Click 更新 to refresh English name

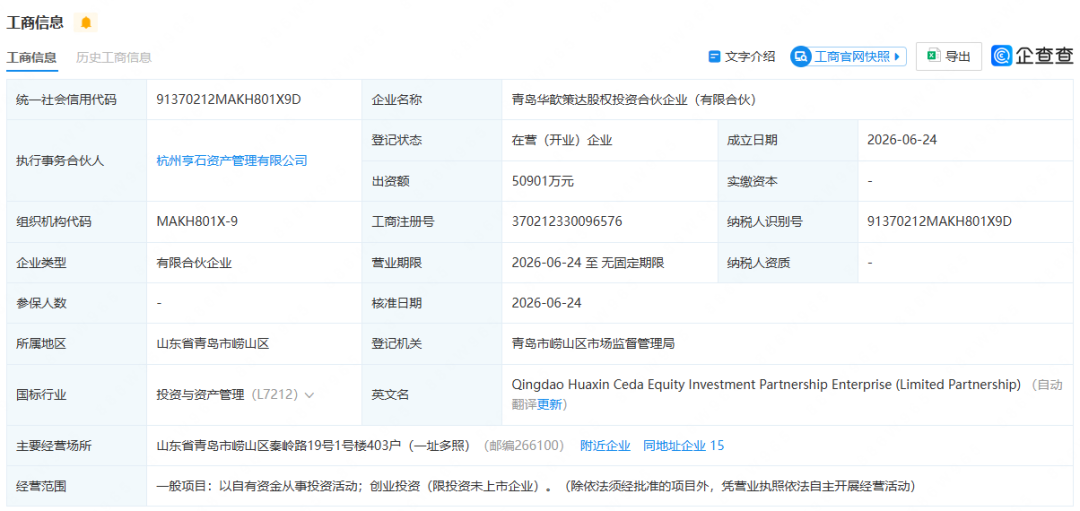(x=549, y=405)
